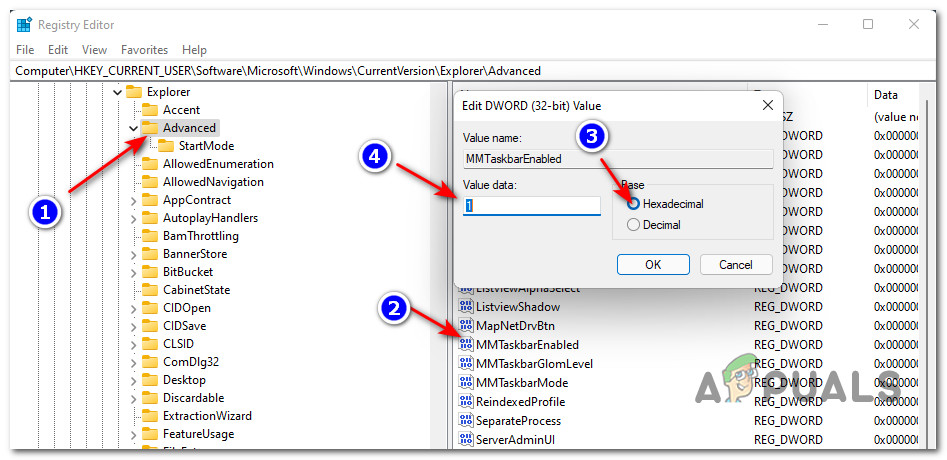The image size is (947, 460).
Task: Close the Edit DWORD dialog with X
Action: coord(767,106)
